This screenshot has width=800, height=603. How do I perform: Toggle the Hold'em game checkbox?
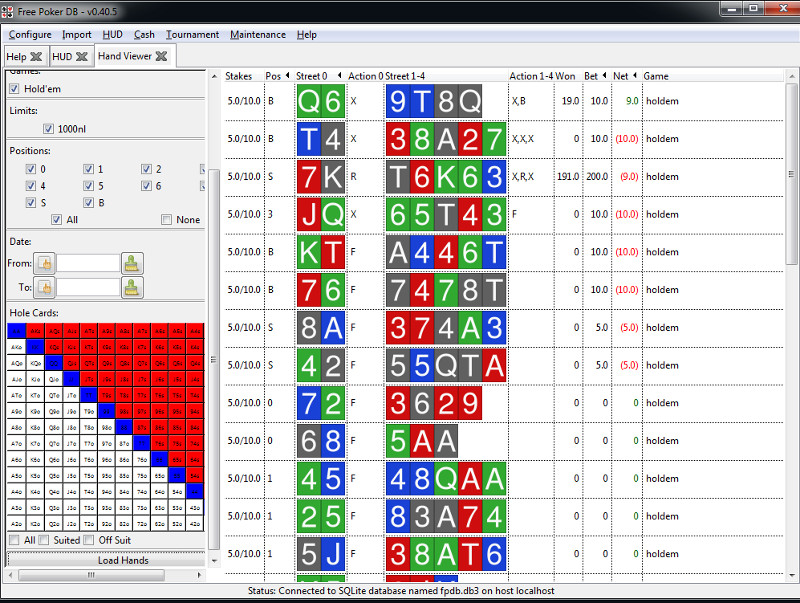(14, 89)
